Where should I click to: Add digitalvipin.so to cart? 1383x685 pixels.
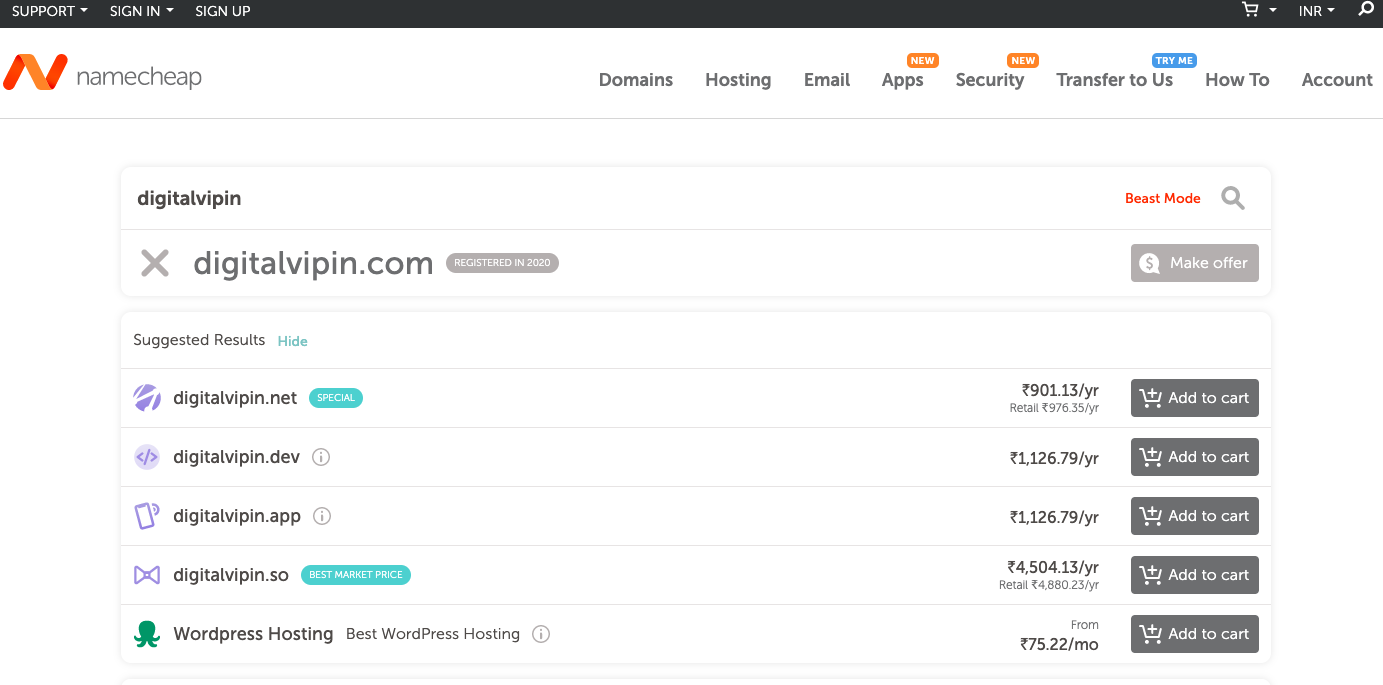pyautogui.click(x=1195, y=575)
